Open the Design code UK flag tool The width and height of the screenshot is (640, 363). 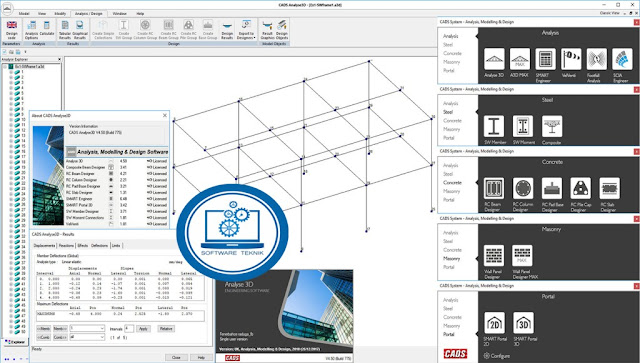(x=12, y=30)
